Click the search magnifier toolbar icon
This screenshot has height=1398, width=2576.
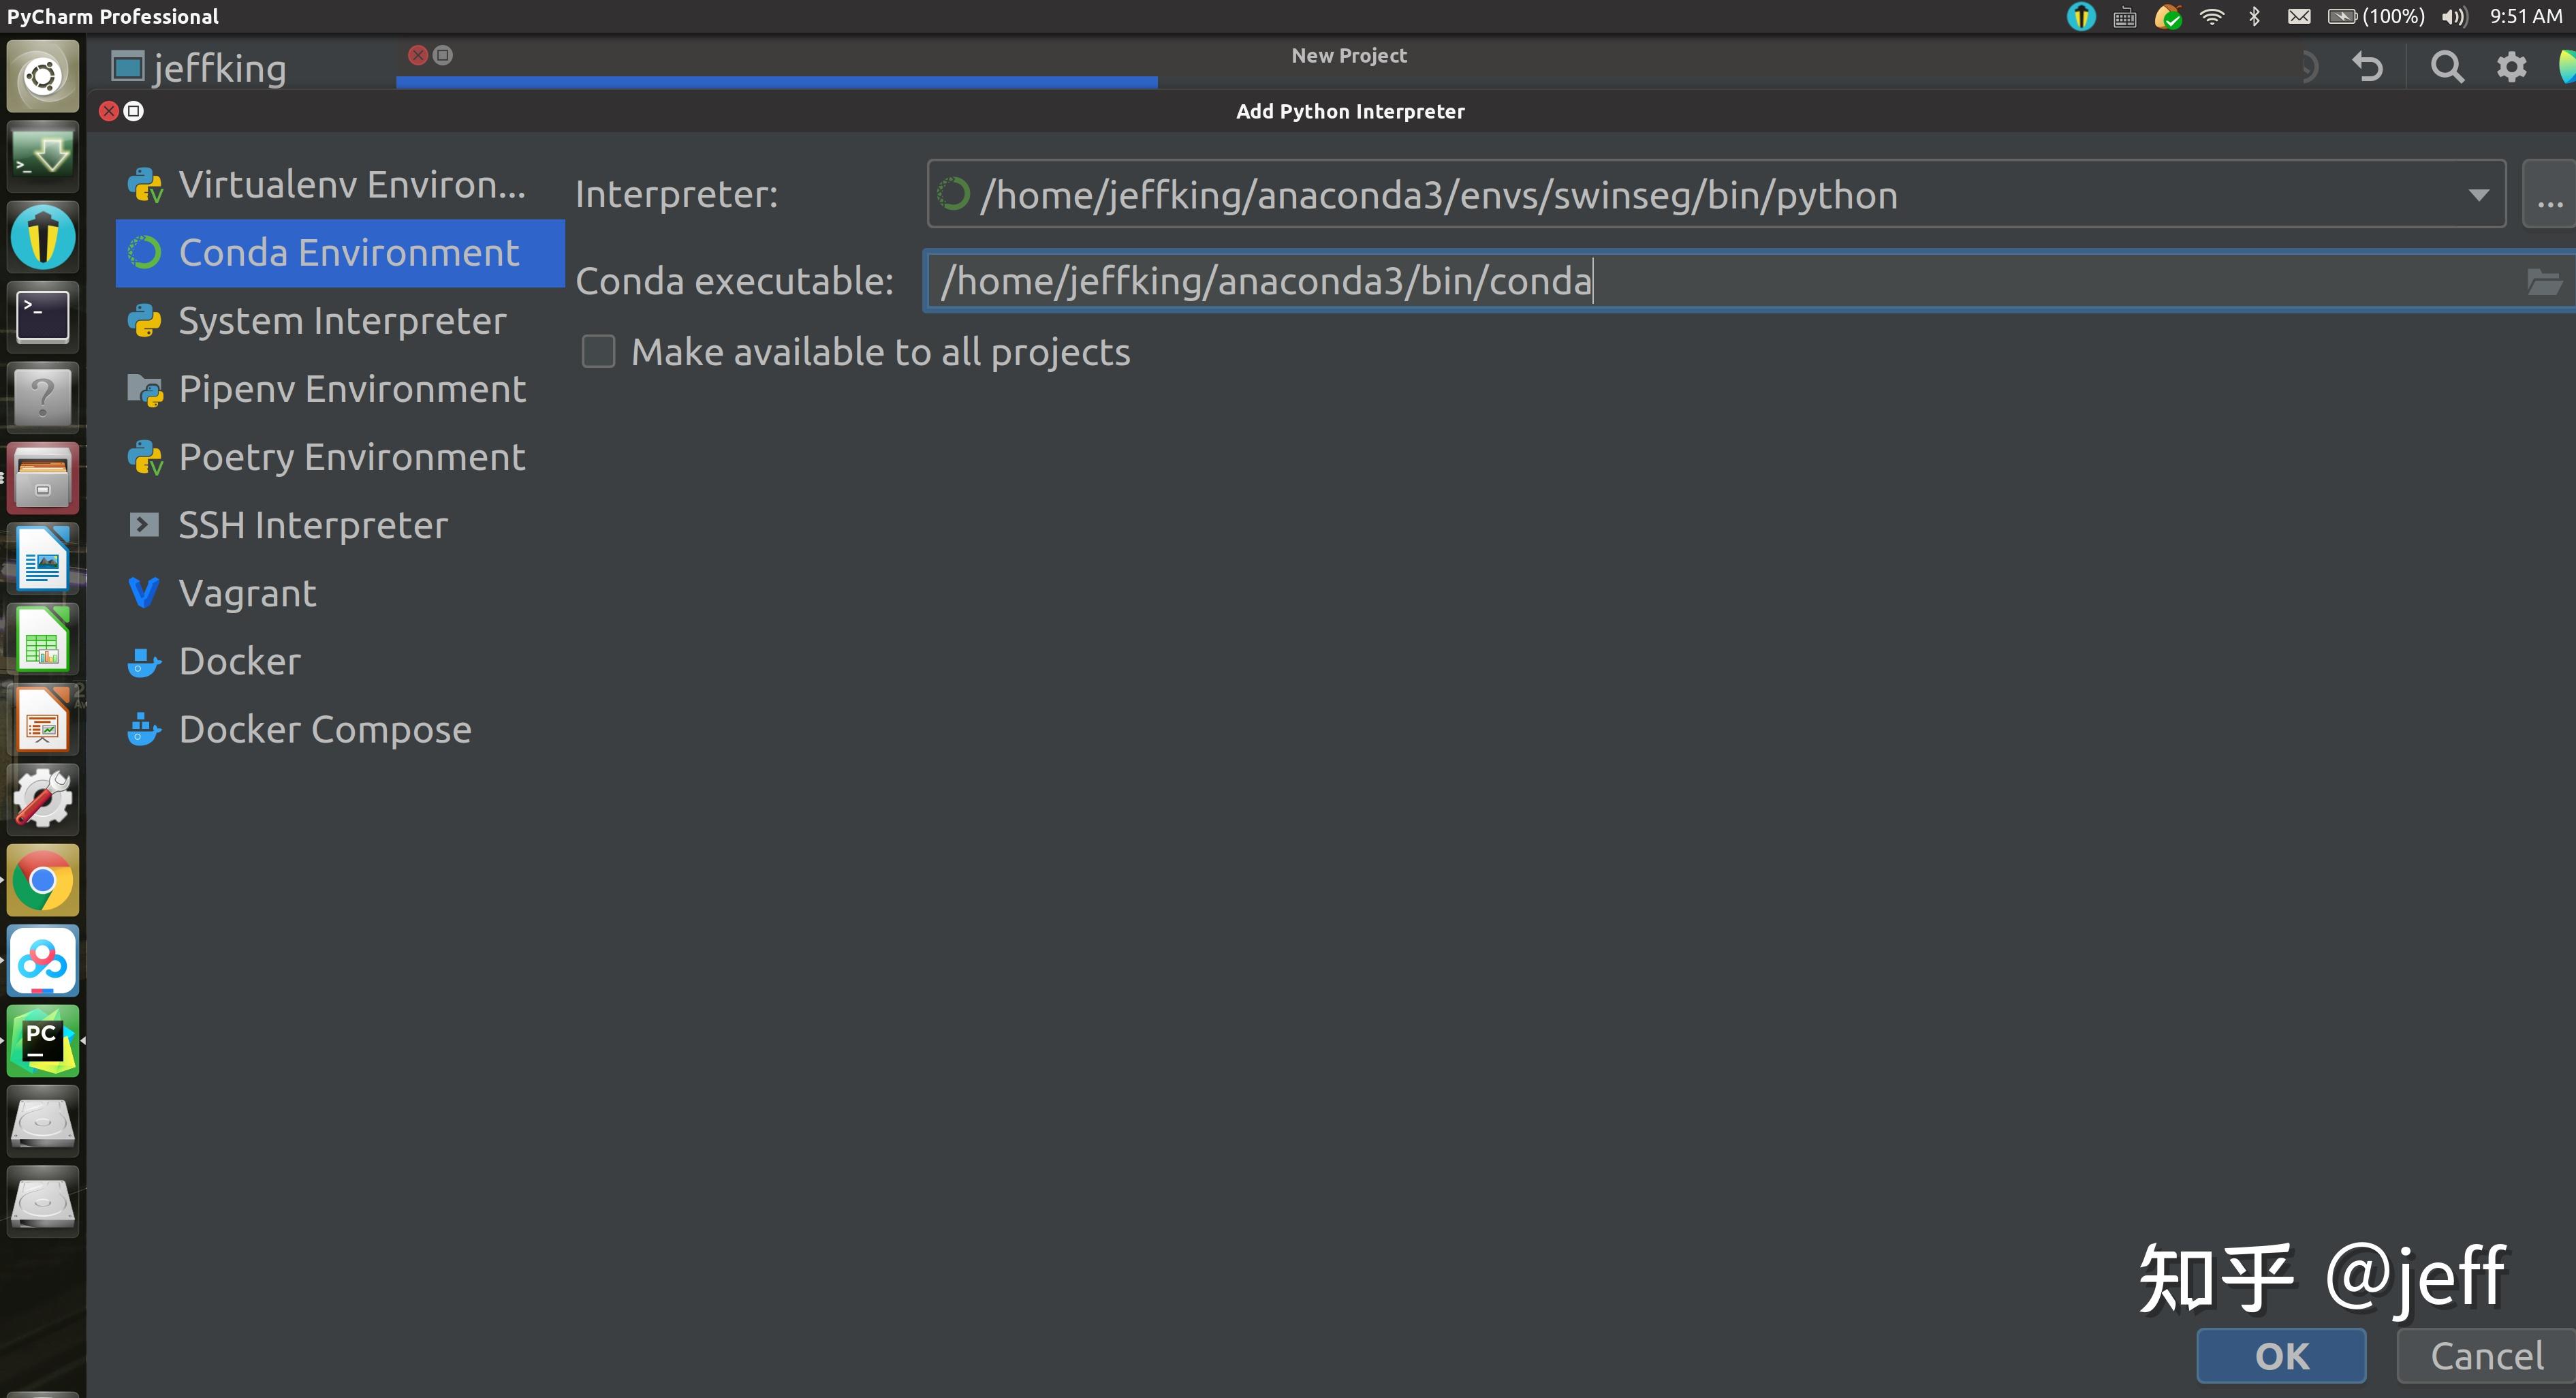pyautogui.click(x=2447, y=67)
